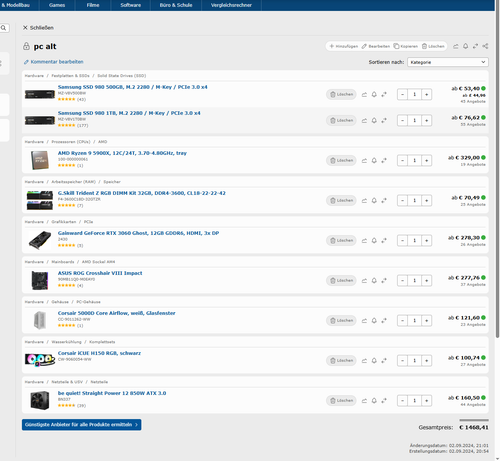500x461 pixels.
Task: Open price history for Corsair iCUE H150 RGB
Action: point(364,361)
